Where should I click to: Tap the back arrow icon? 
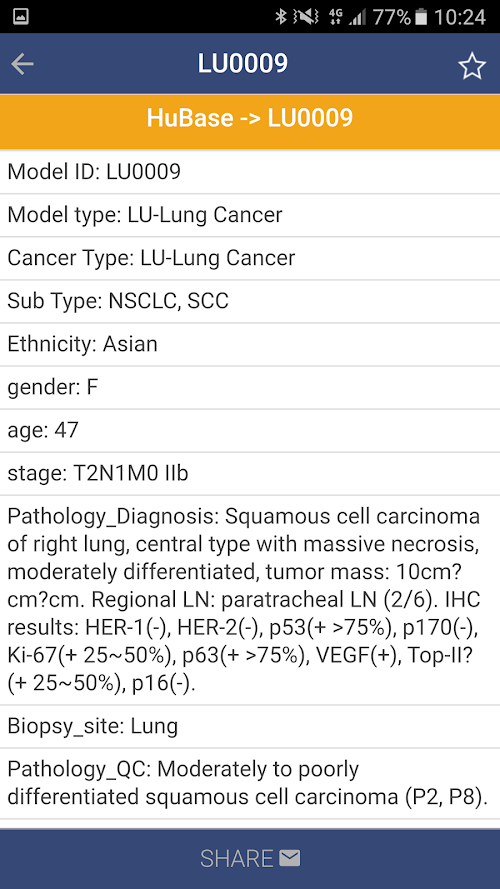[x=22, y=64]
